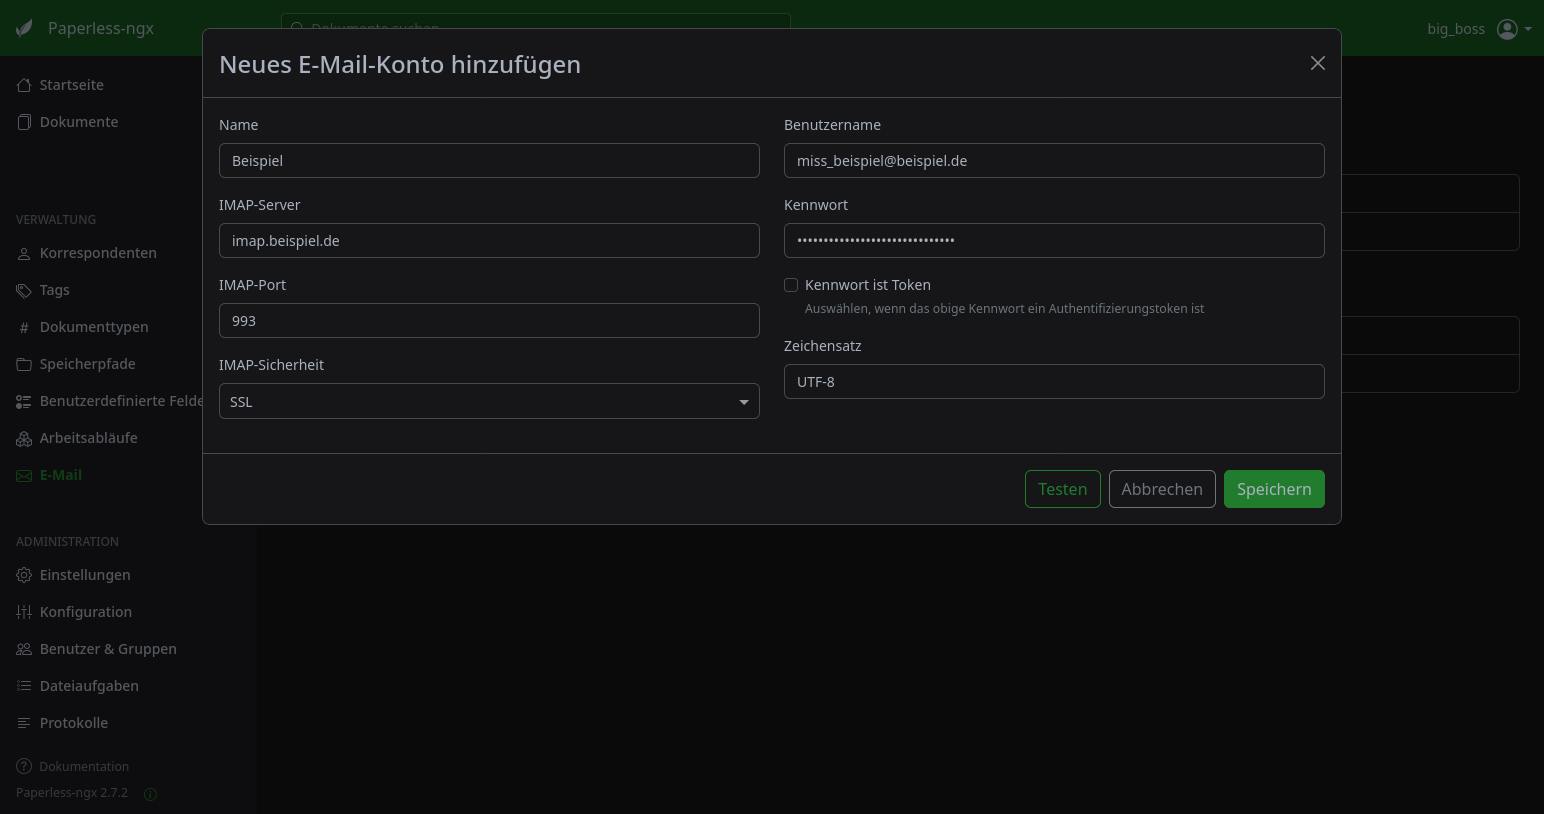The image size is (1544, 814).
Task: Click the E-Mail envelope icon
Action: pos(24,475)
